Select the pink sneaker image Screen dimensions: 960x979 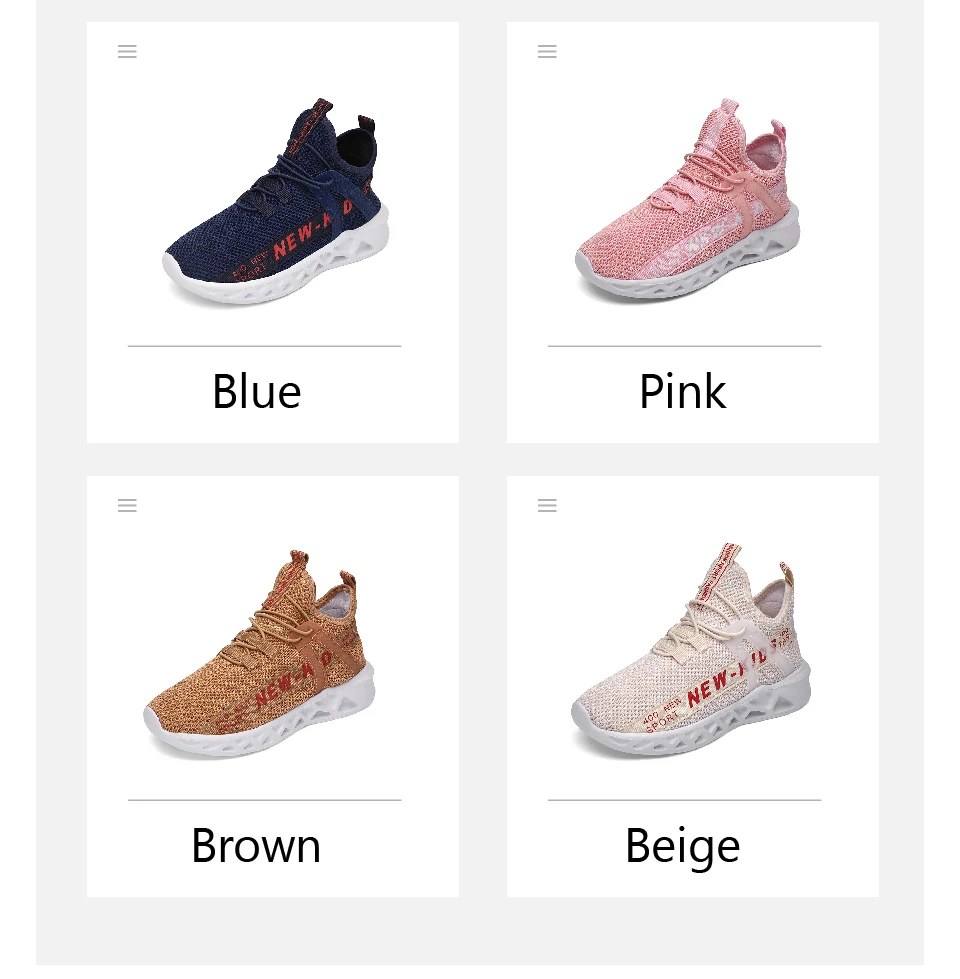point(687,200)
